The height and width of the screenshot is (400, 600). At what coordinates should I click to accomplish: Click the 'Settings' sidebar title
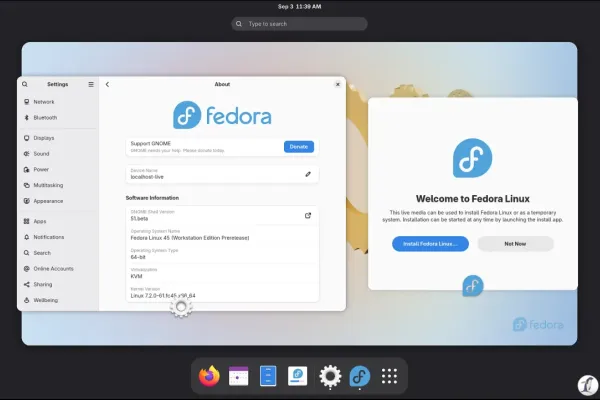(x=58, y=84)
